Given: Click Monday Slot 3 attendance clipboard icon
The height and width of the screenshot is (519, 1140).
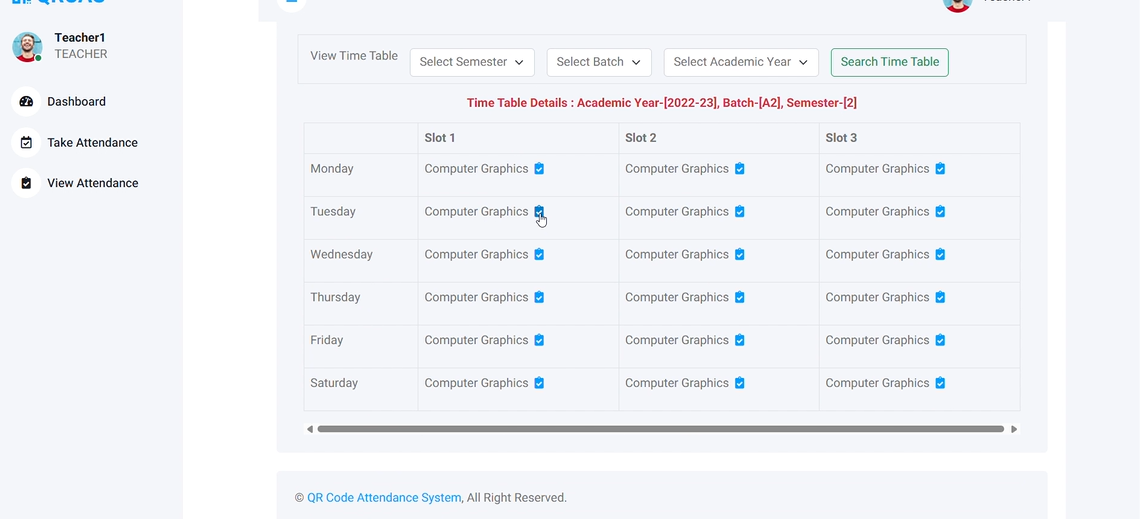Looking at the screenshot, I should (x=940, y=169).
